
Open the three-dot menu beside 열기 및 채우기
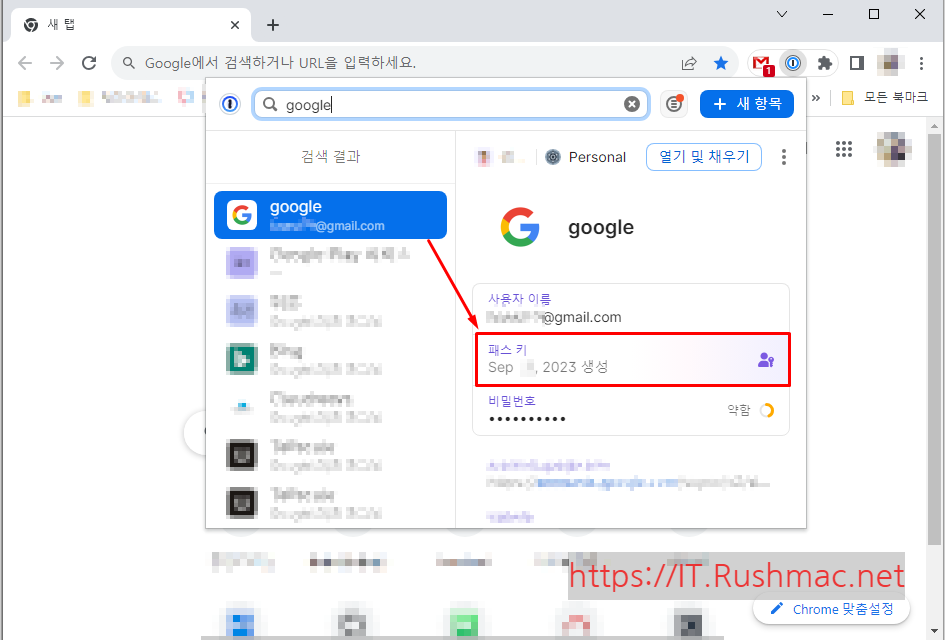[x=783, y=156]
